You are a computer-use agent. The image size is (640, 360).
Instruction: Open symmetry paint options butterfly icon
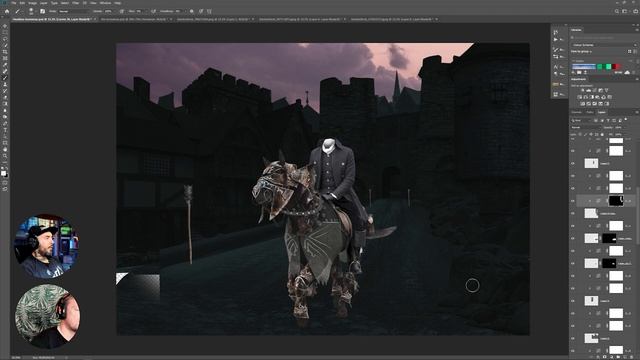209,11
